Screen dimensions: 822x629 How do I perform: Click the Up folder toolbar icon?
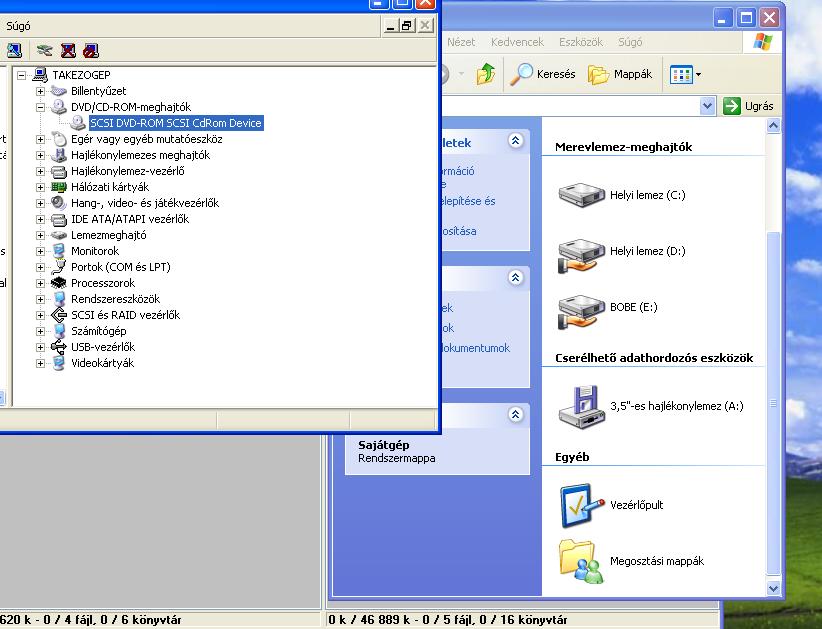point(486,74)
